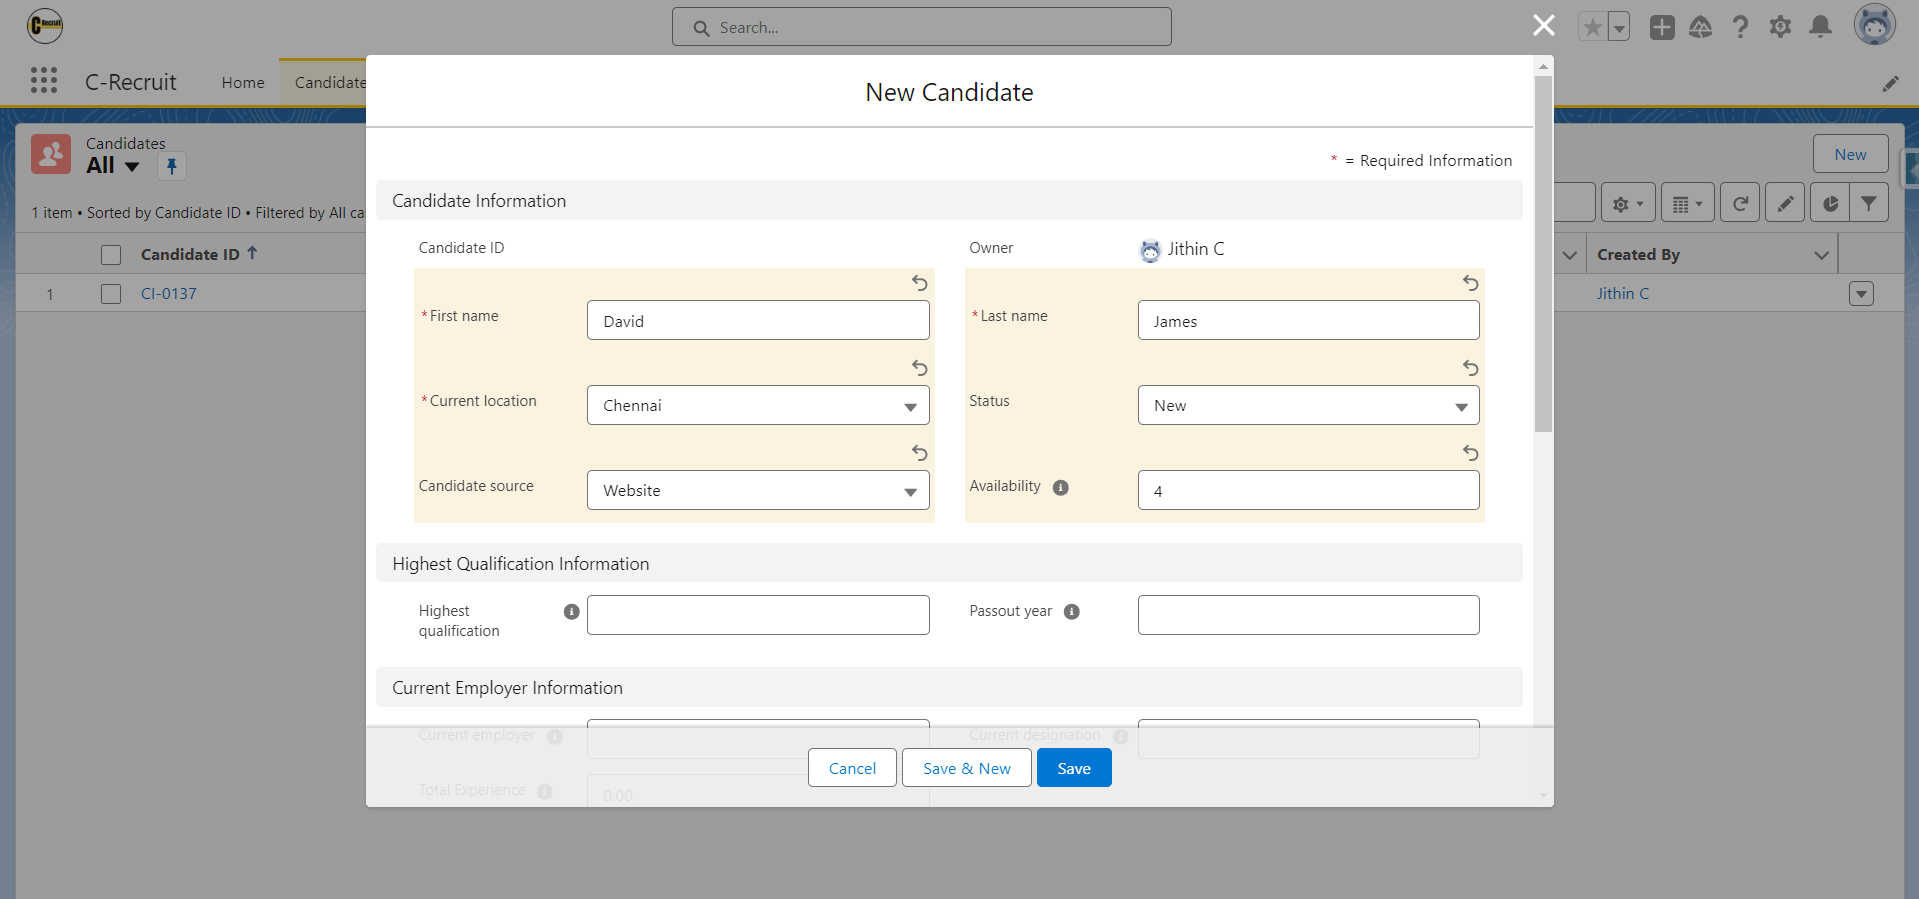Toggle the select all rows checkbox
This screenshot has width=1919, height=899.
tap(111, 255)
